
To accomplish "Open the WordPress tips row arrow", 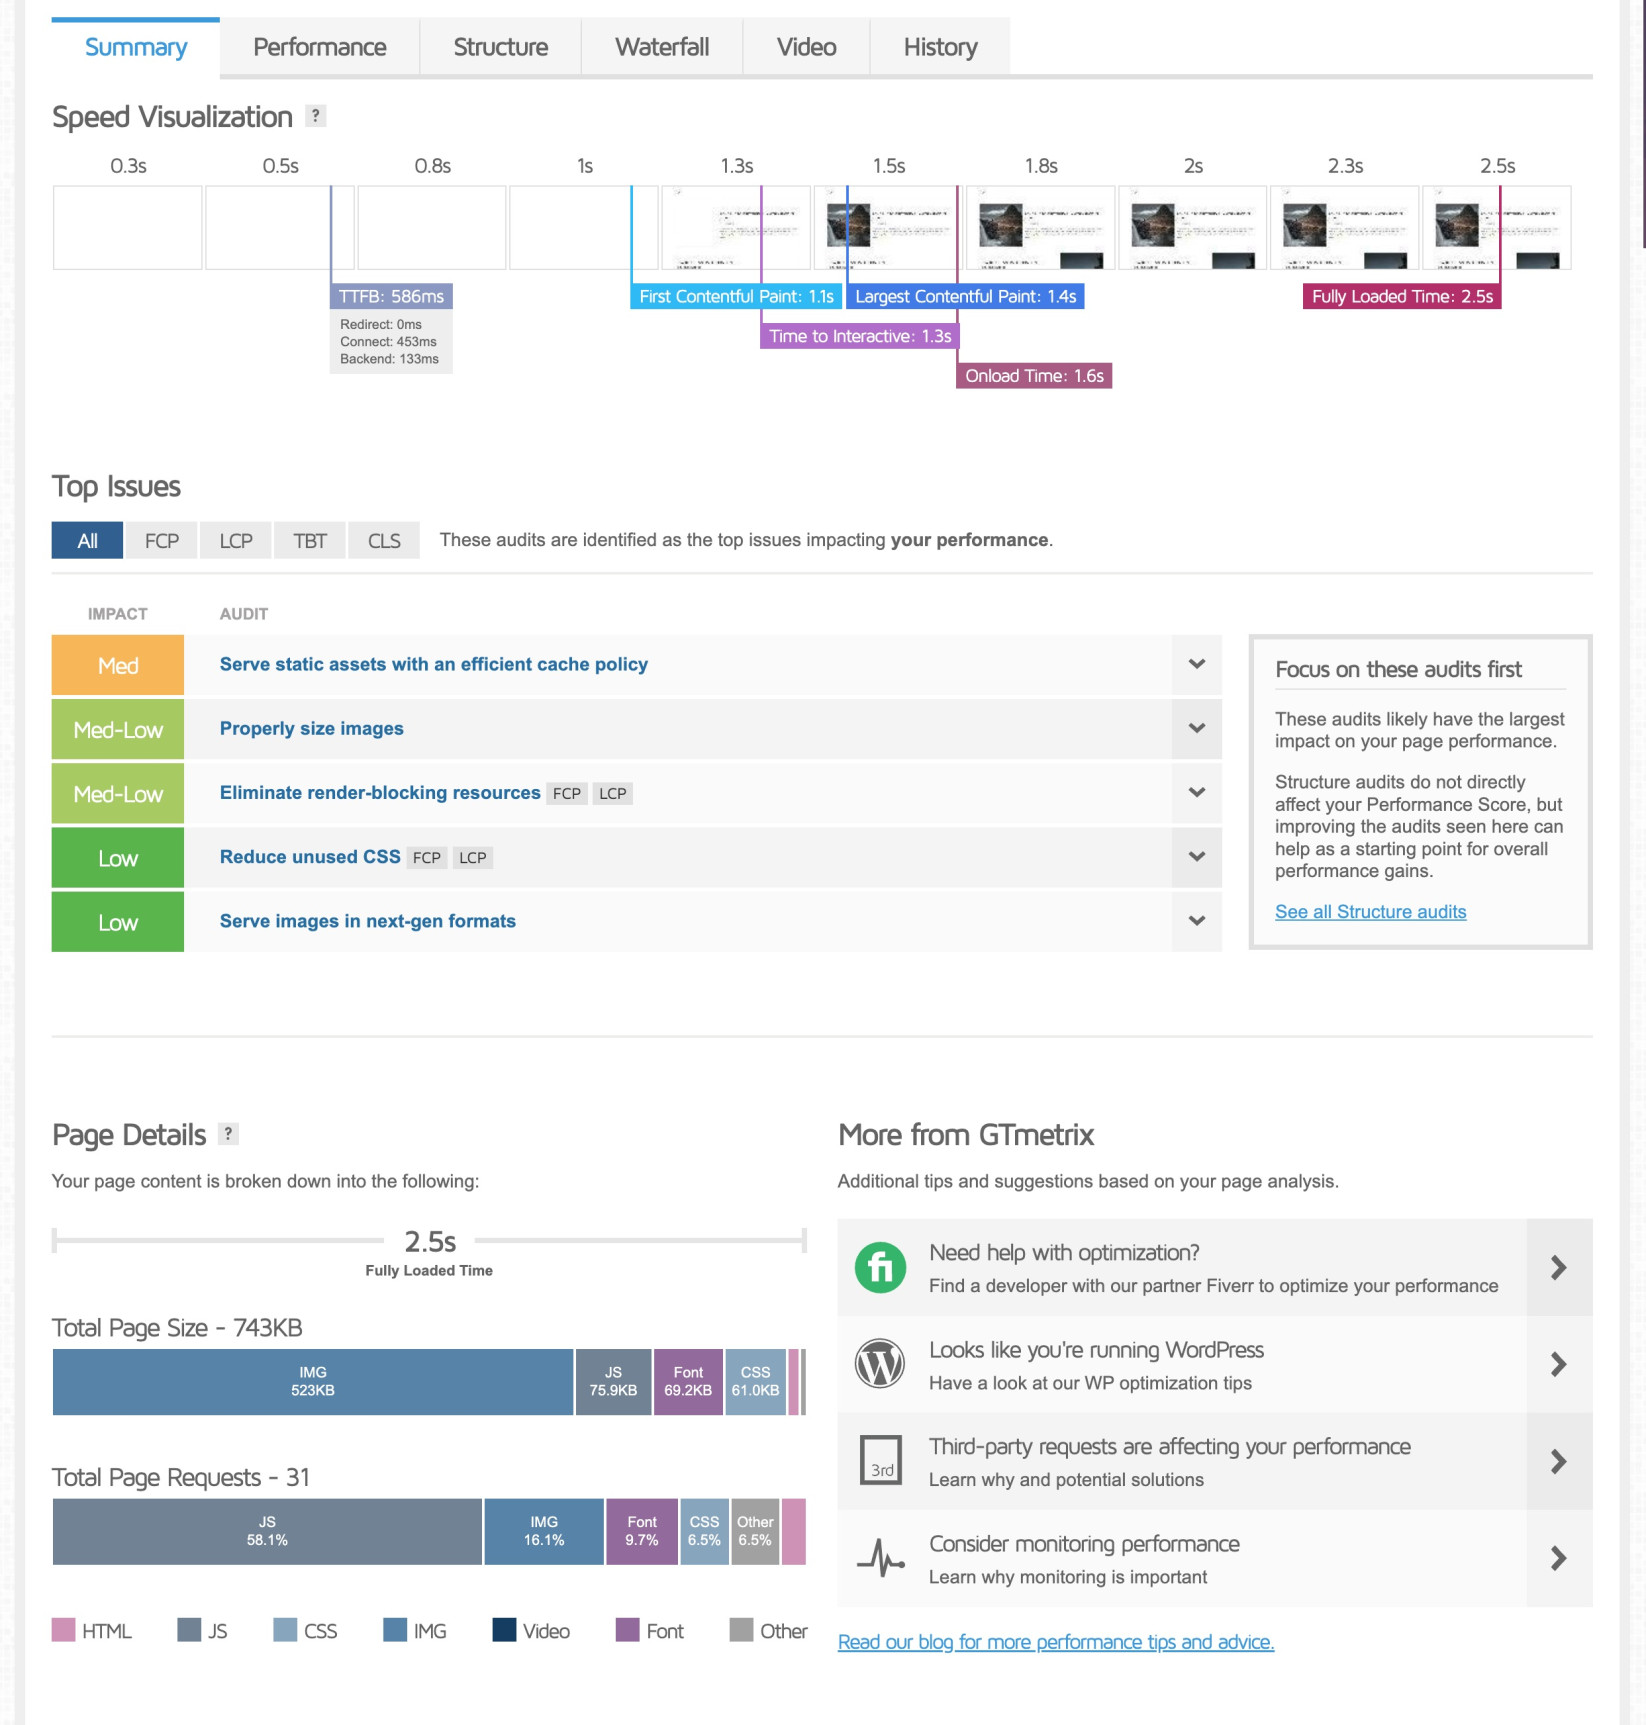I will (1559, 1364).
